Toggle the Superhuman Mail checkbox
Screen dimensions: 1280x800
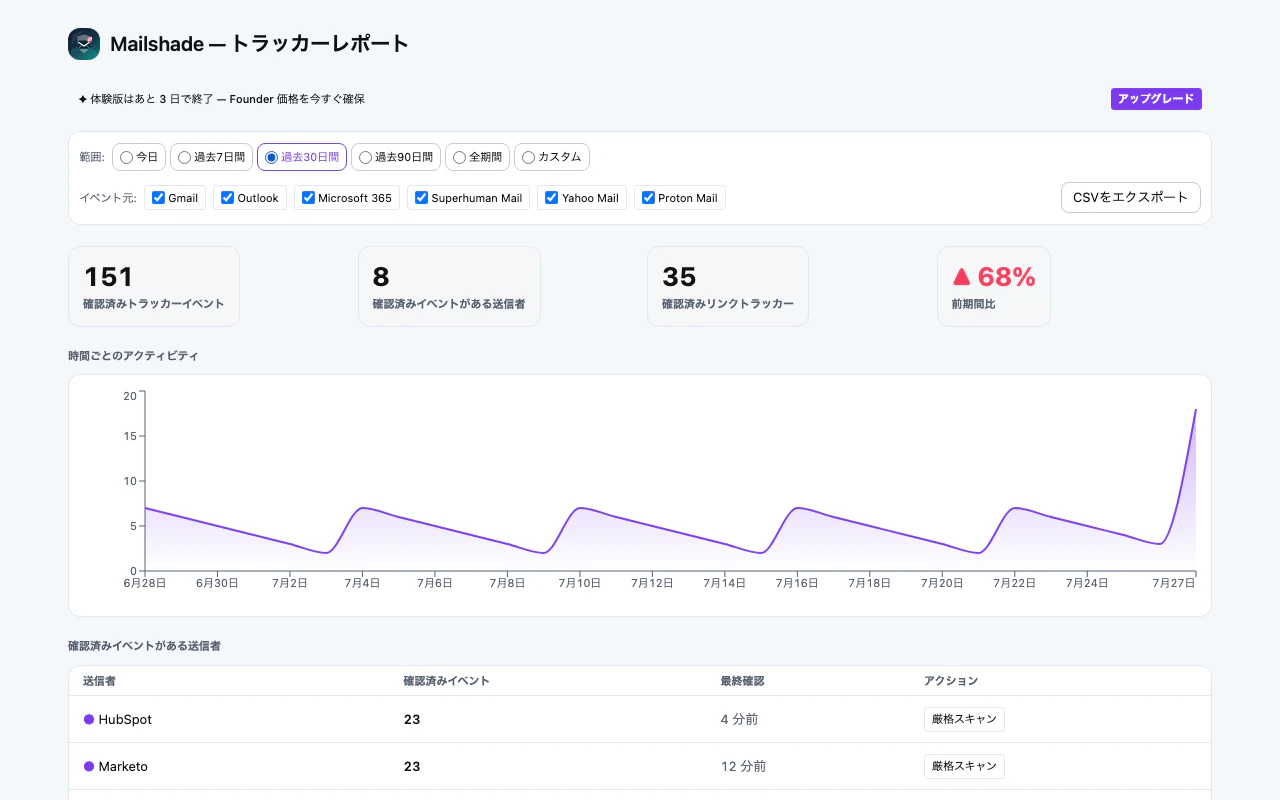[x=421, y=198]
